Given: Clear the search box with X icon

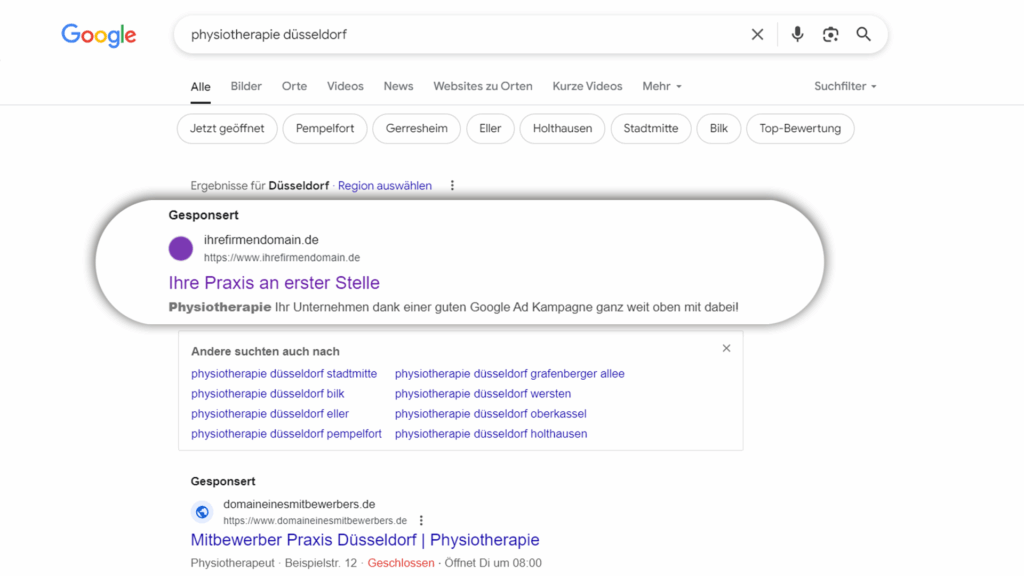Looking at the screenshot, I should (x=757, y=35).
